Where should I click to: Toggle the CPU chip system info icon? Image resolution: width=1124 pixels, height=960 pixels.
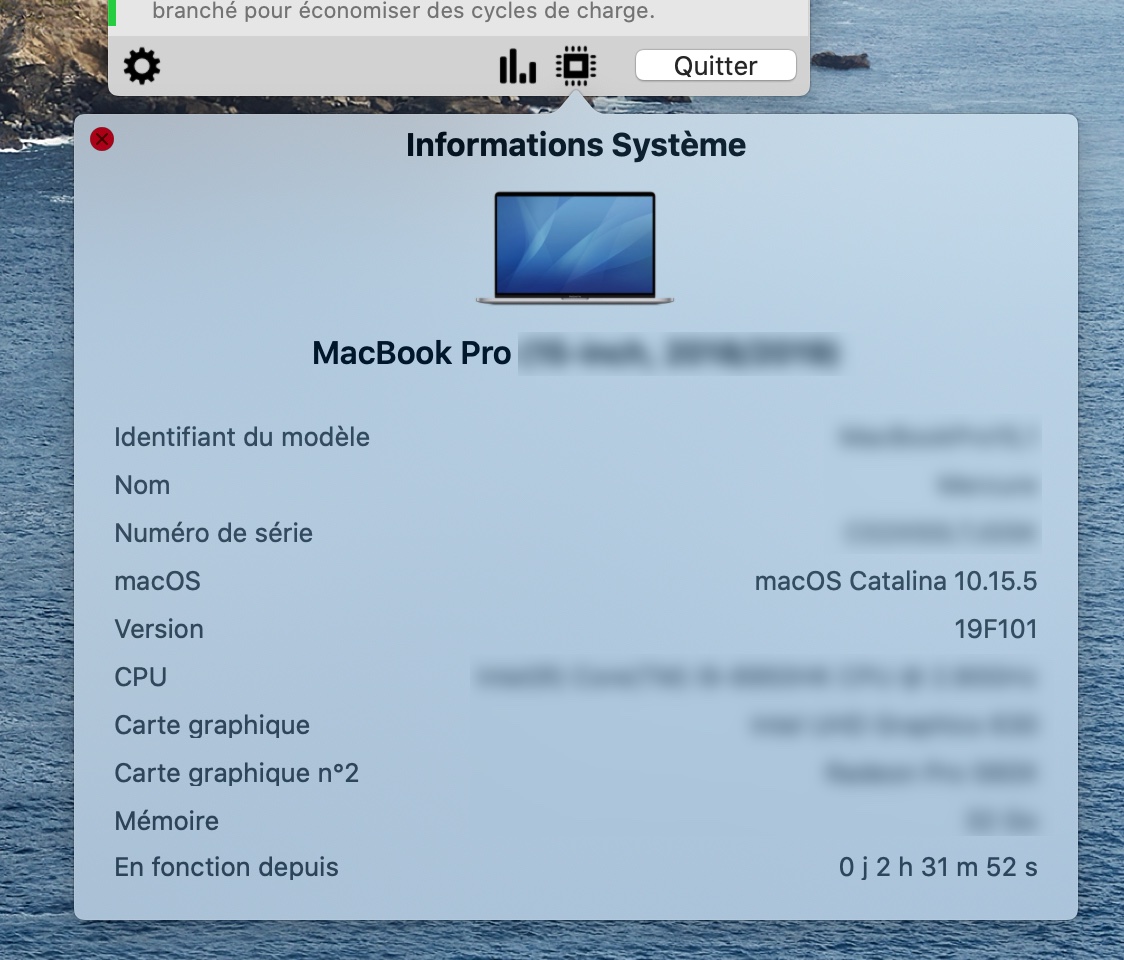click(576, 66)
